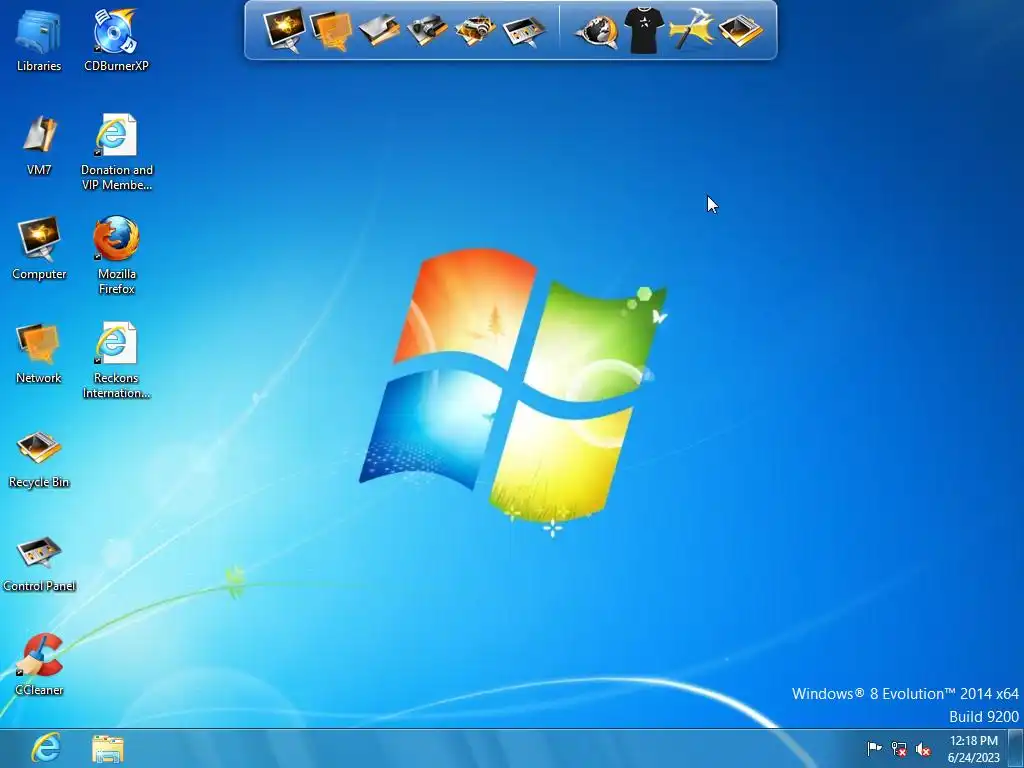
Task: Open the Reckons International shortcut
Action: pyautogui.click(x=116, y=359)
